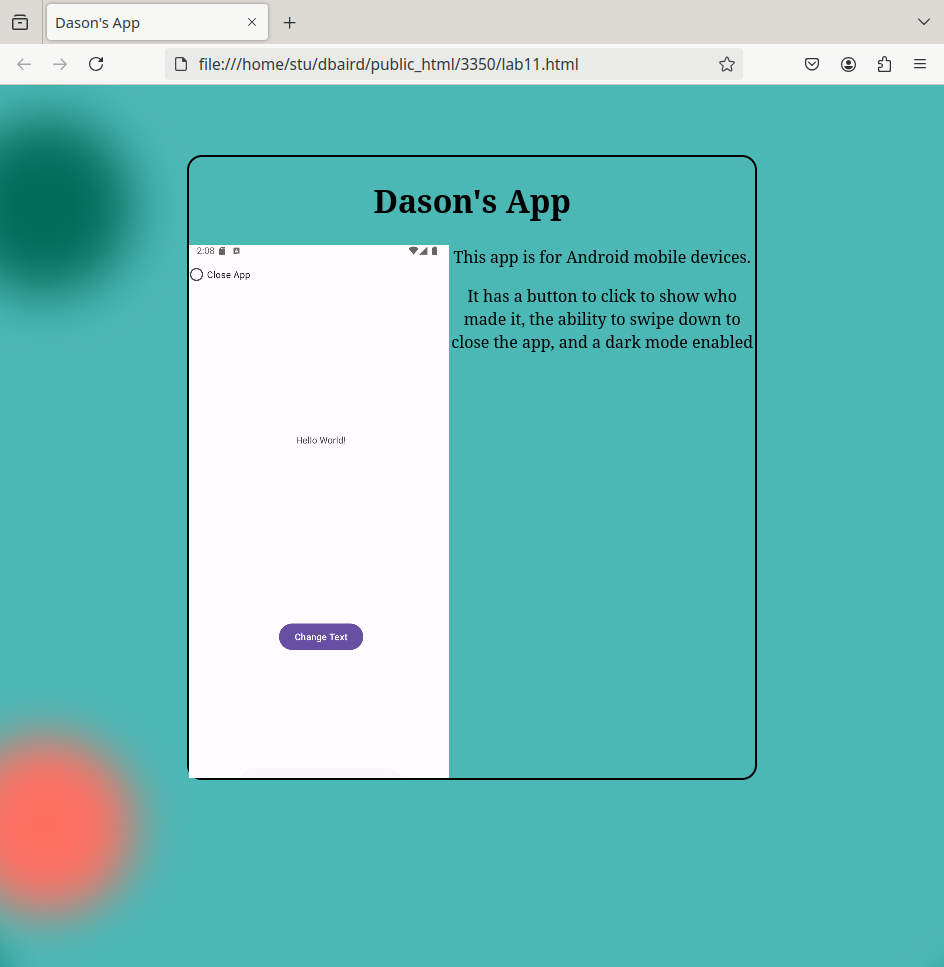Go back one page

point(24,64)
